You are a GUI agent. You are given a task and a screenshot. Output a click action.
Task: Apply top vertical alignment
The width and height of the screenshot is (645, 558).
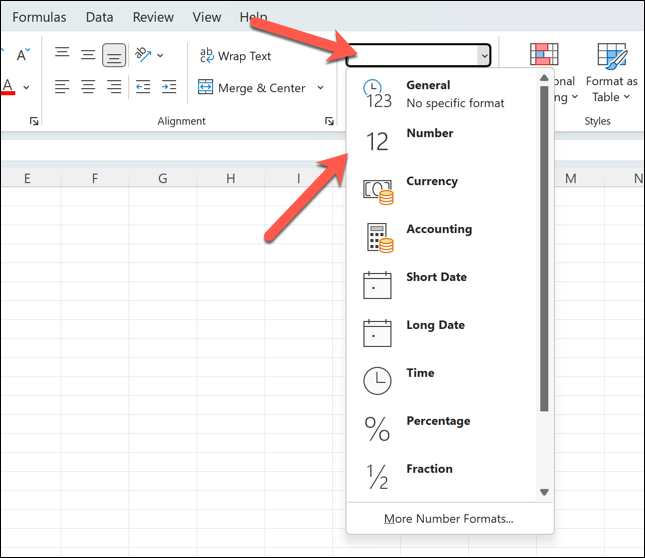coord(62,55)
